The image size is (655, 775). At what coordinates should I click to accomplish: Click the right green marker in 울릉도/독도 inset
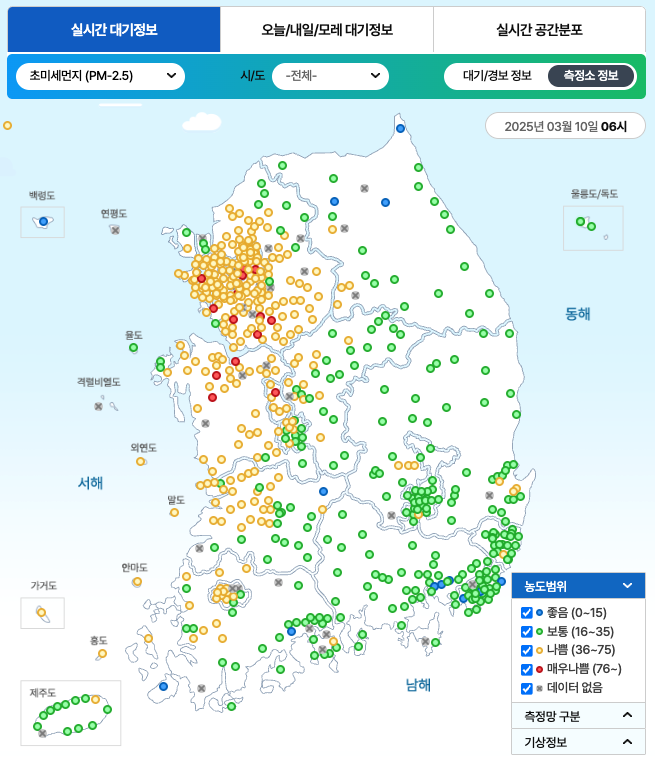[591, 227]
